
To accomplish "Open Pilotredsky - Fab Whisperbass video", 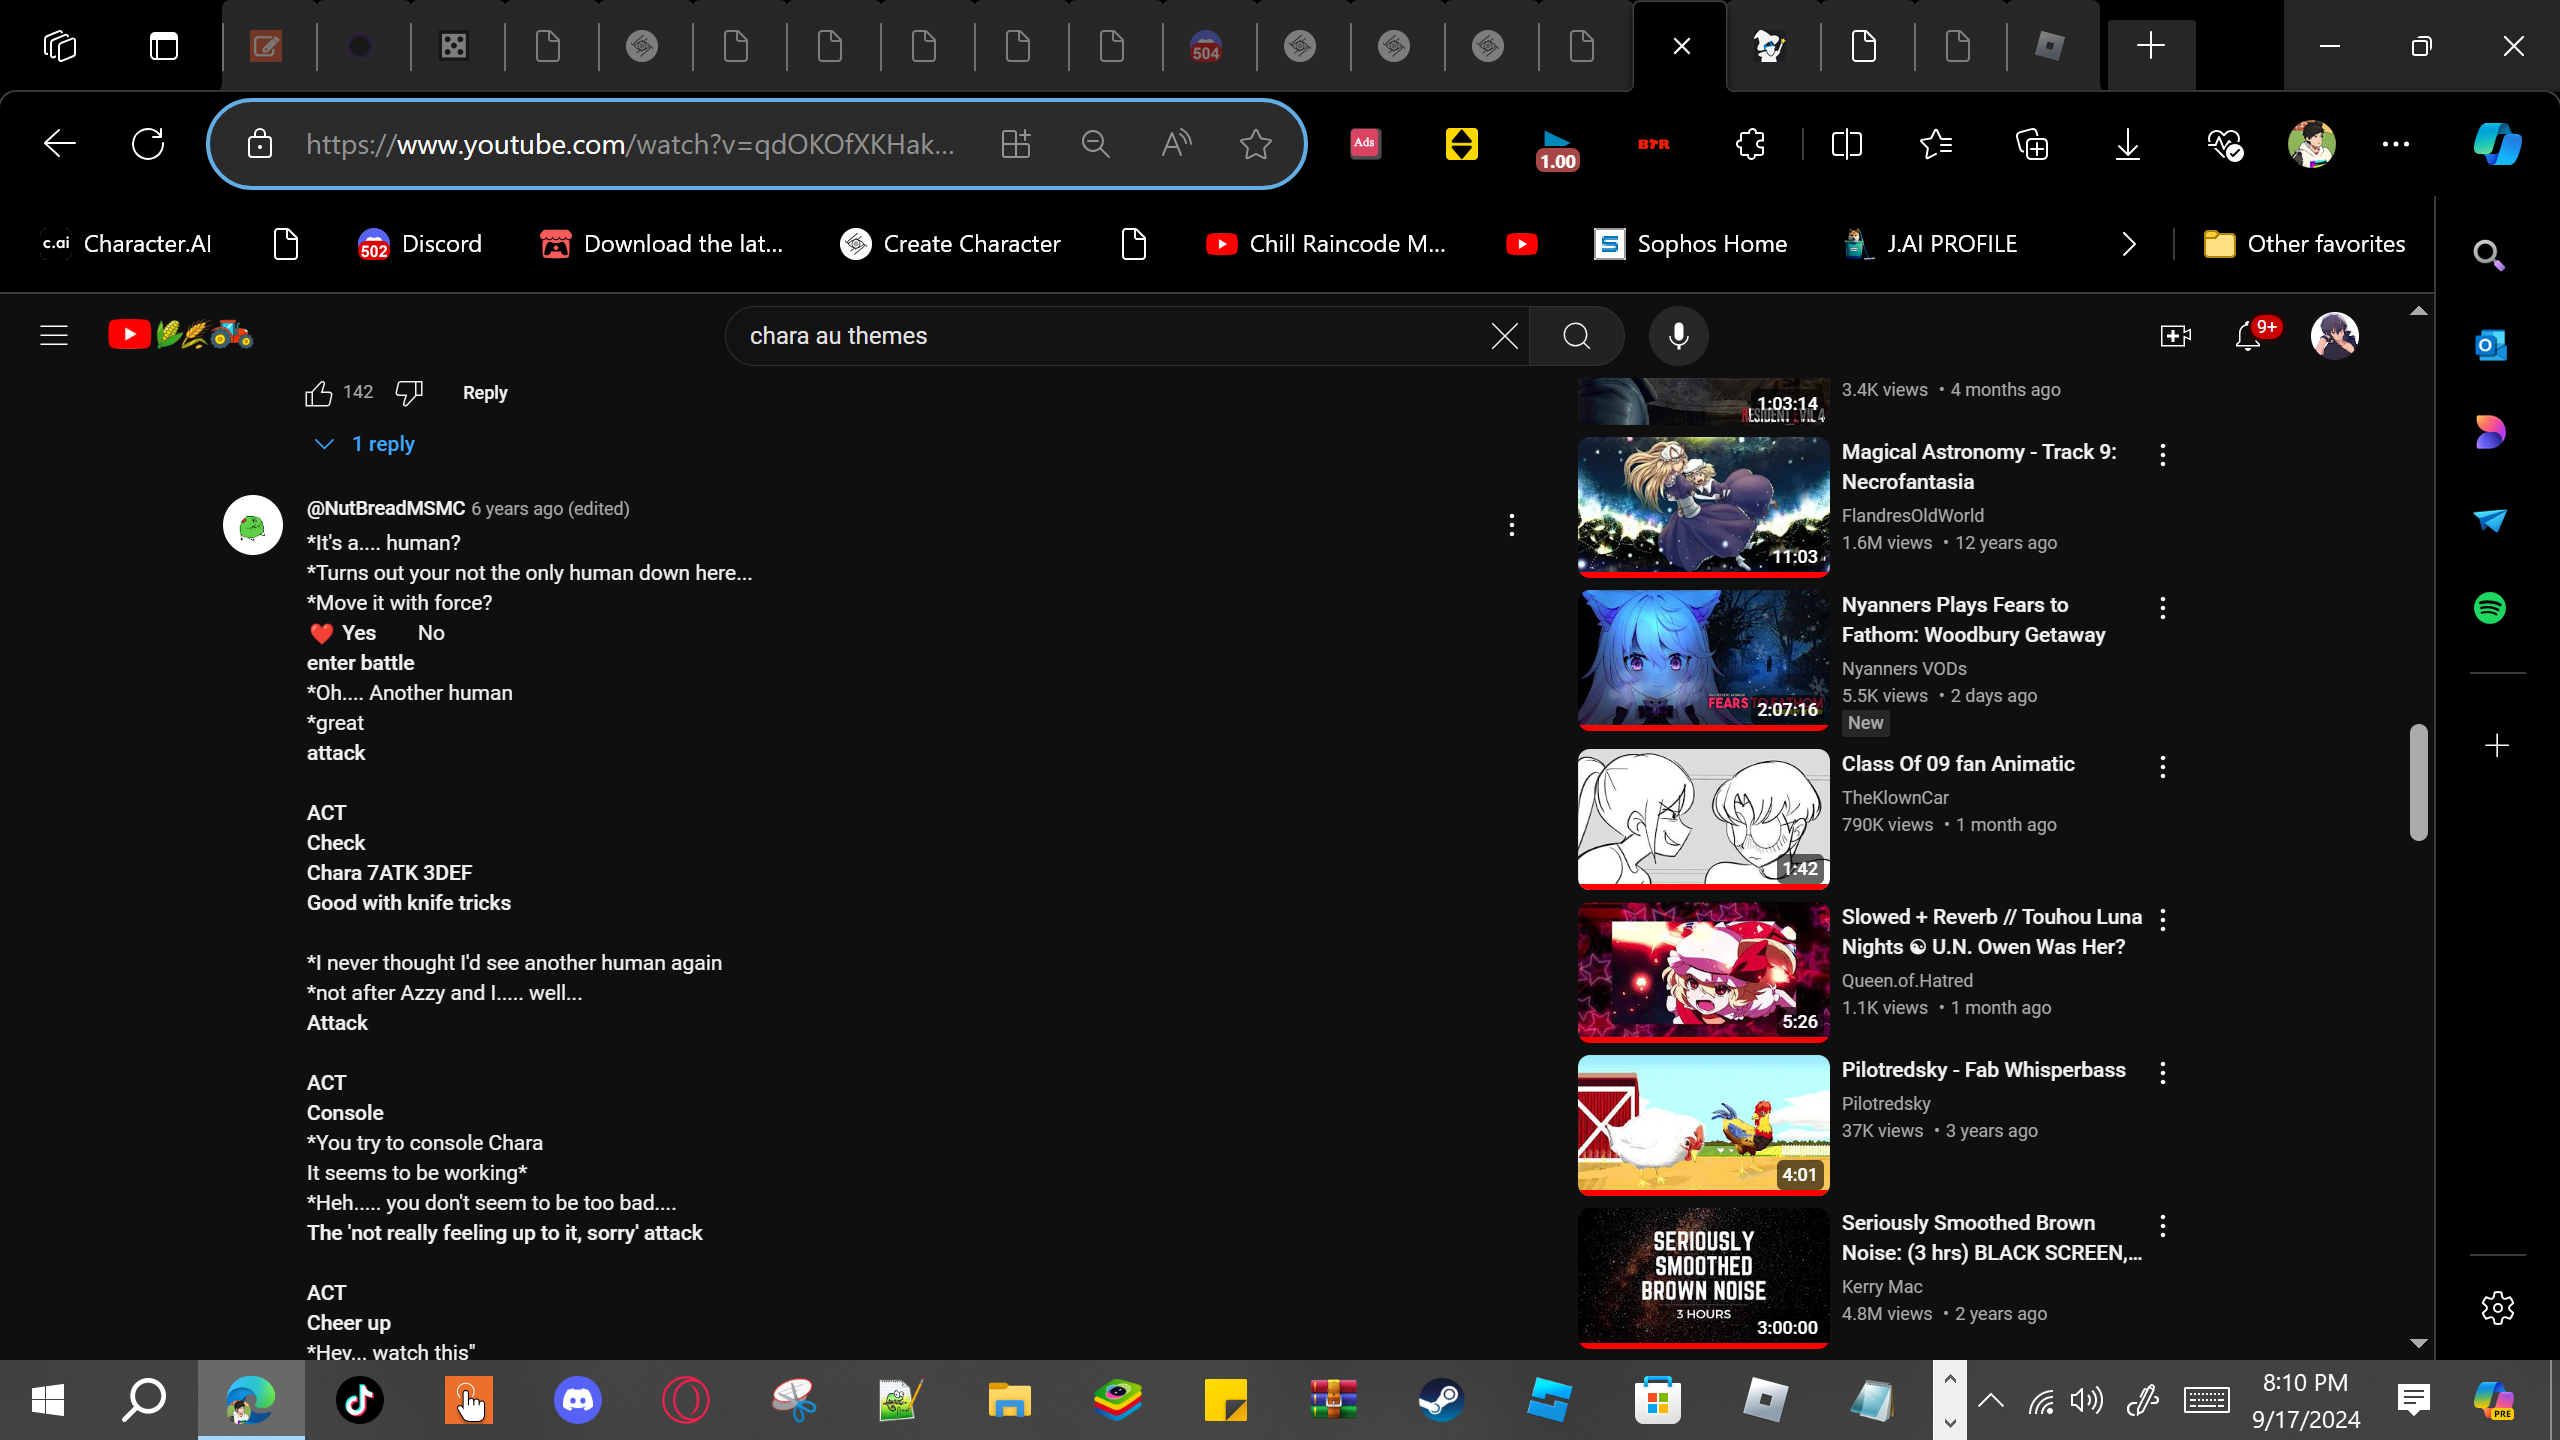I will 1983,1070.
